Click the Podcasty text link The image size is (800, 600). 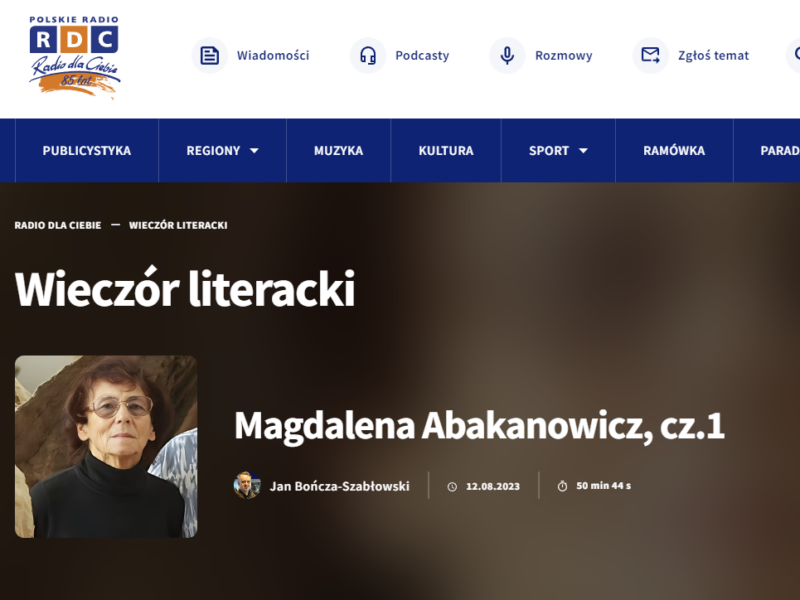422,56
